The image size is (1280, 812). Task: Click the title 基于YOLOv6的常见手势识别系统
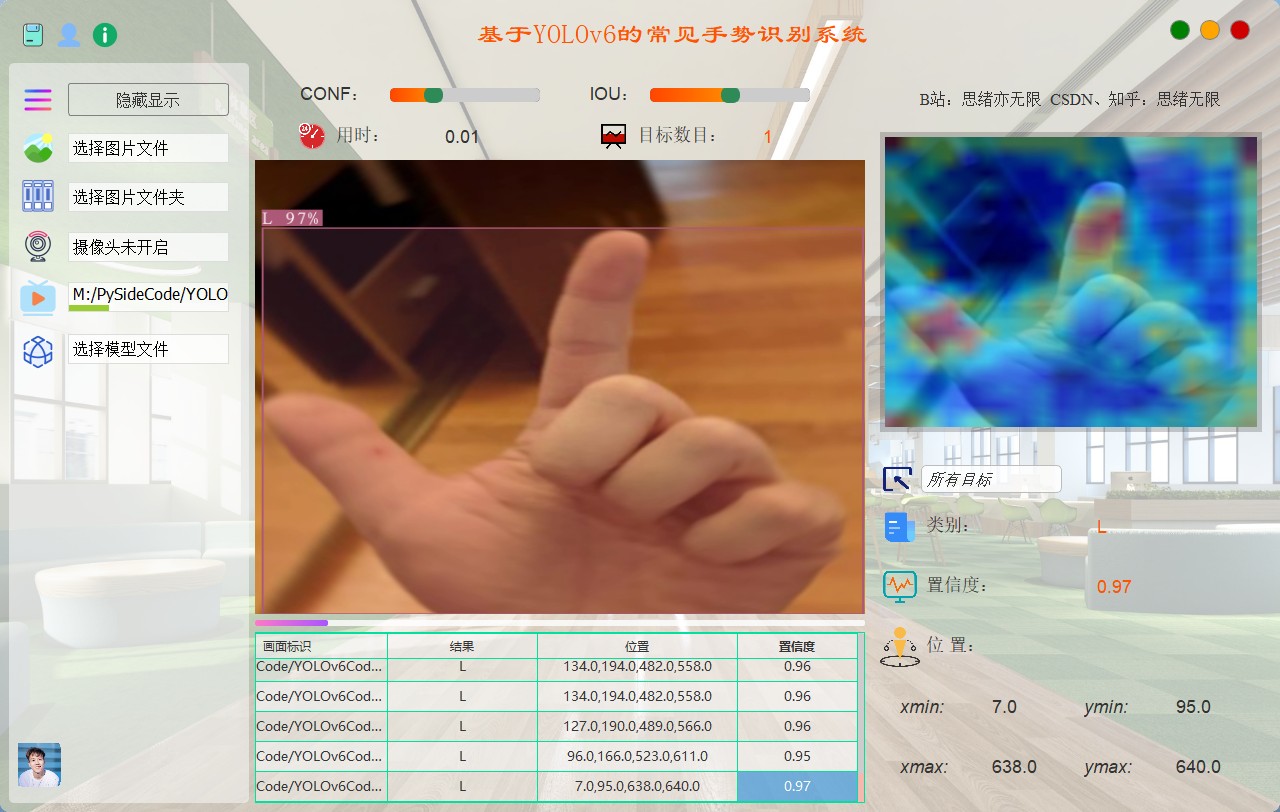point(672,34)
